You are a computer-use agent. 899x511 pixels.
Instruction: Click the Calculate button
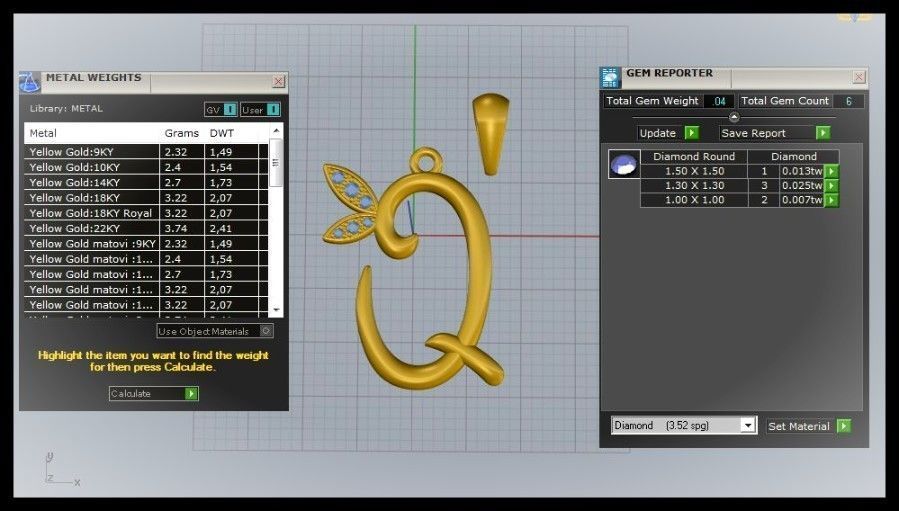click(x=154, y=393)
